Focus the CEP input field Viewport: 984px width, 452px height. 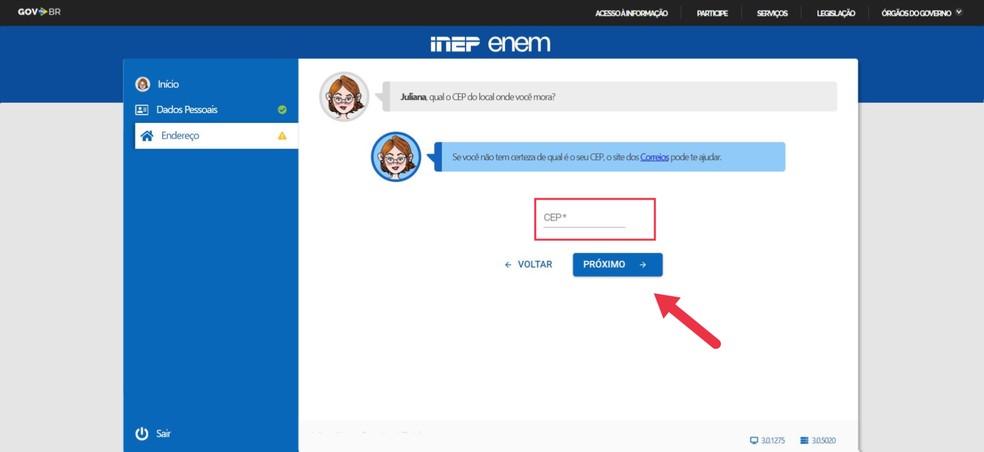[x=584, y=218]
